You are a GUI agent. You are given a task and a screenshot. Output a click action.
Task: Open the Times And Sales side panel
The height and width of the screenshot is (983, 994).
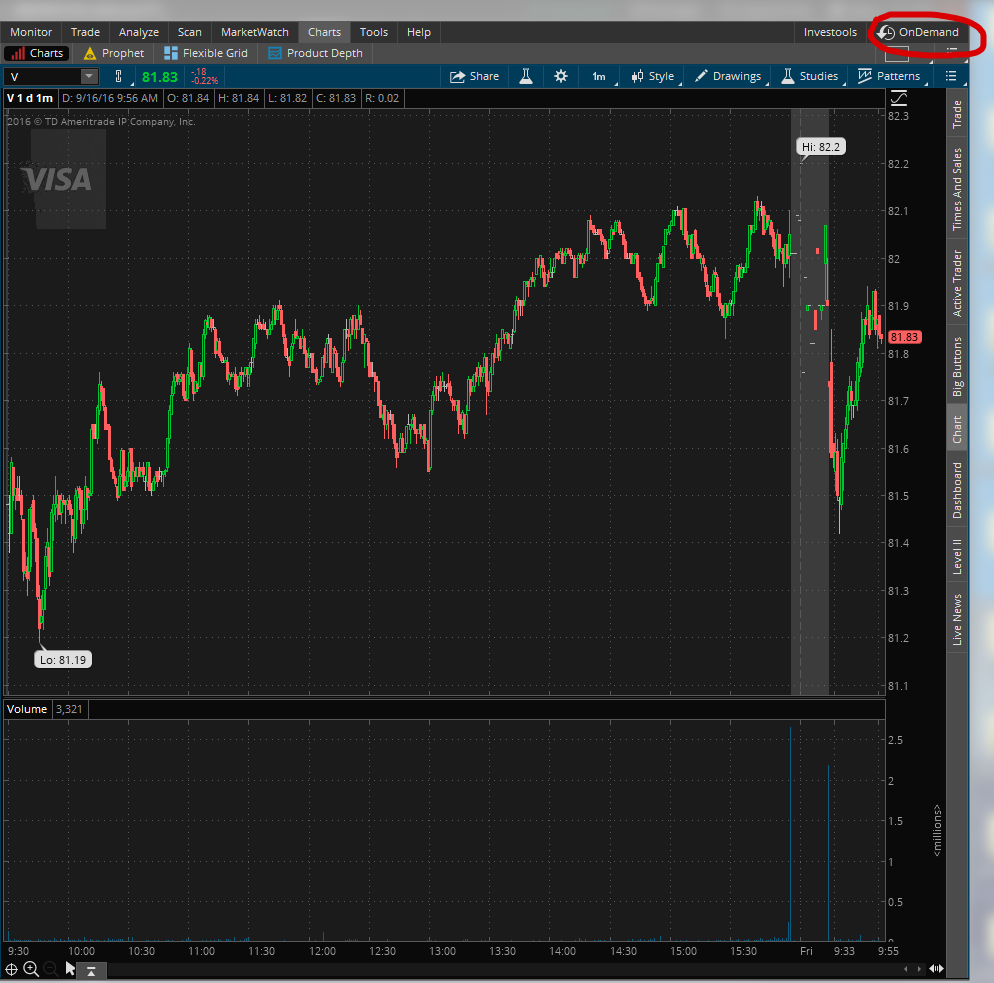pyautogui.click(x=957, y=189)
